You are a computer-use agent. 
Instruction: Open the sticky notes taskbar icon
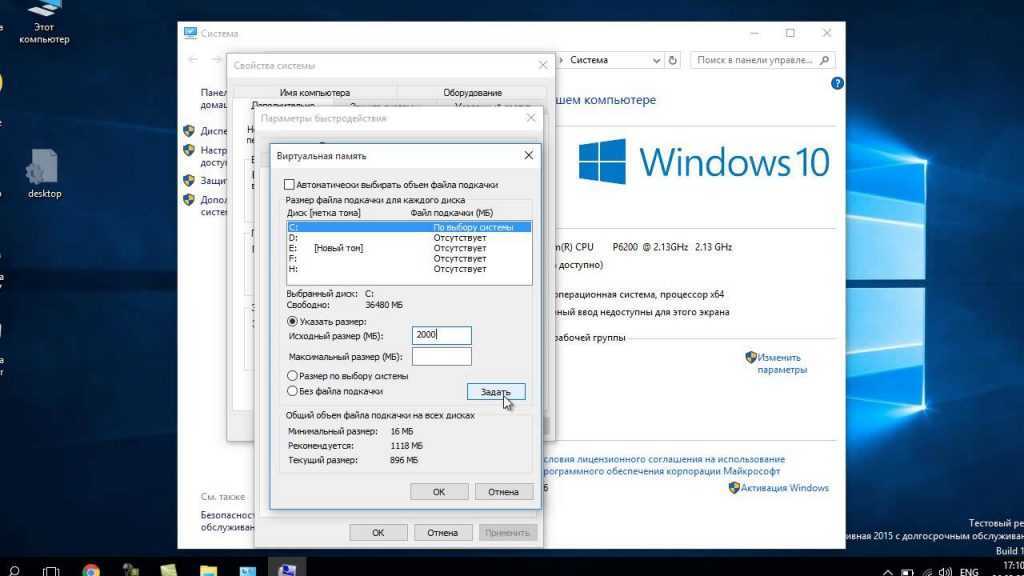pyautogui.click(x=169, y=571)
